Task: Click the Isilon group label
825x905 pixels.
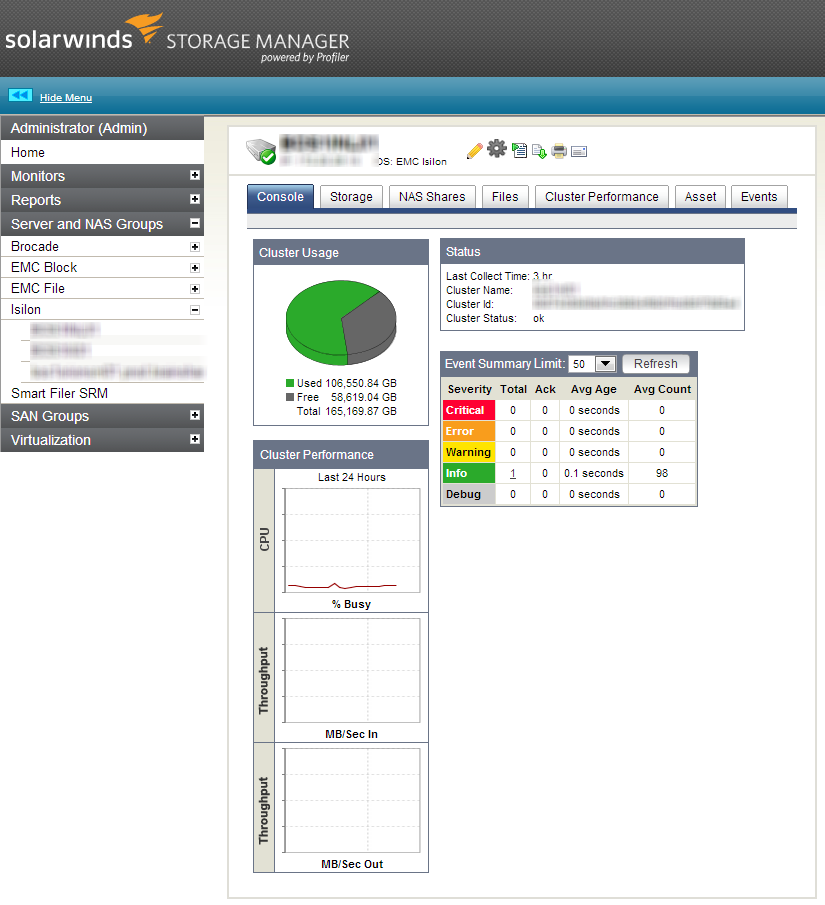Action: click(25, 309)
